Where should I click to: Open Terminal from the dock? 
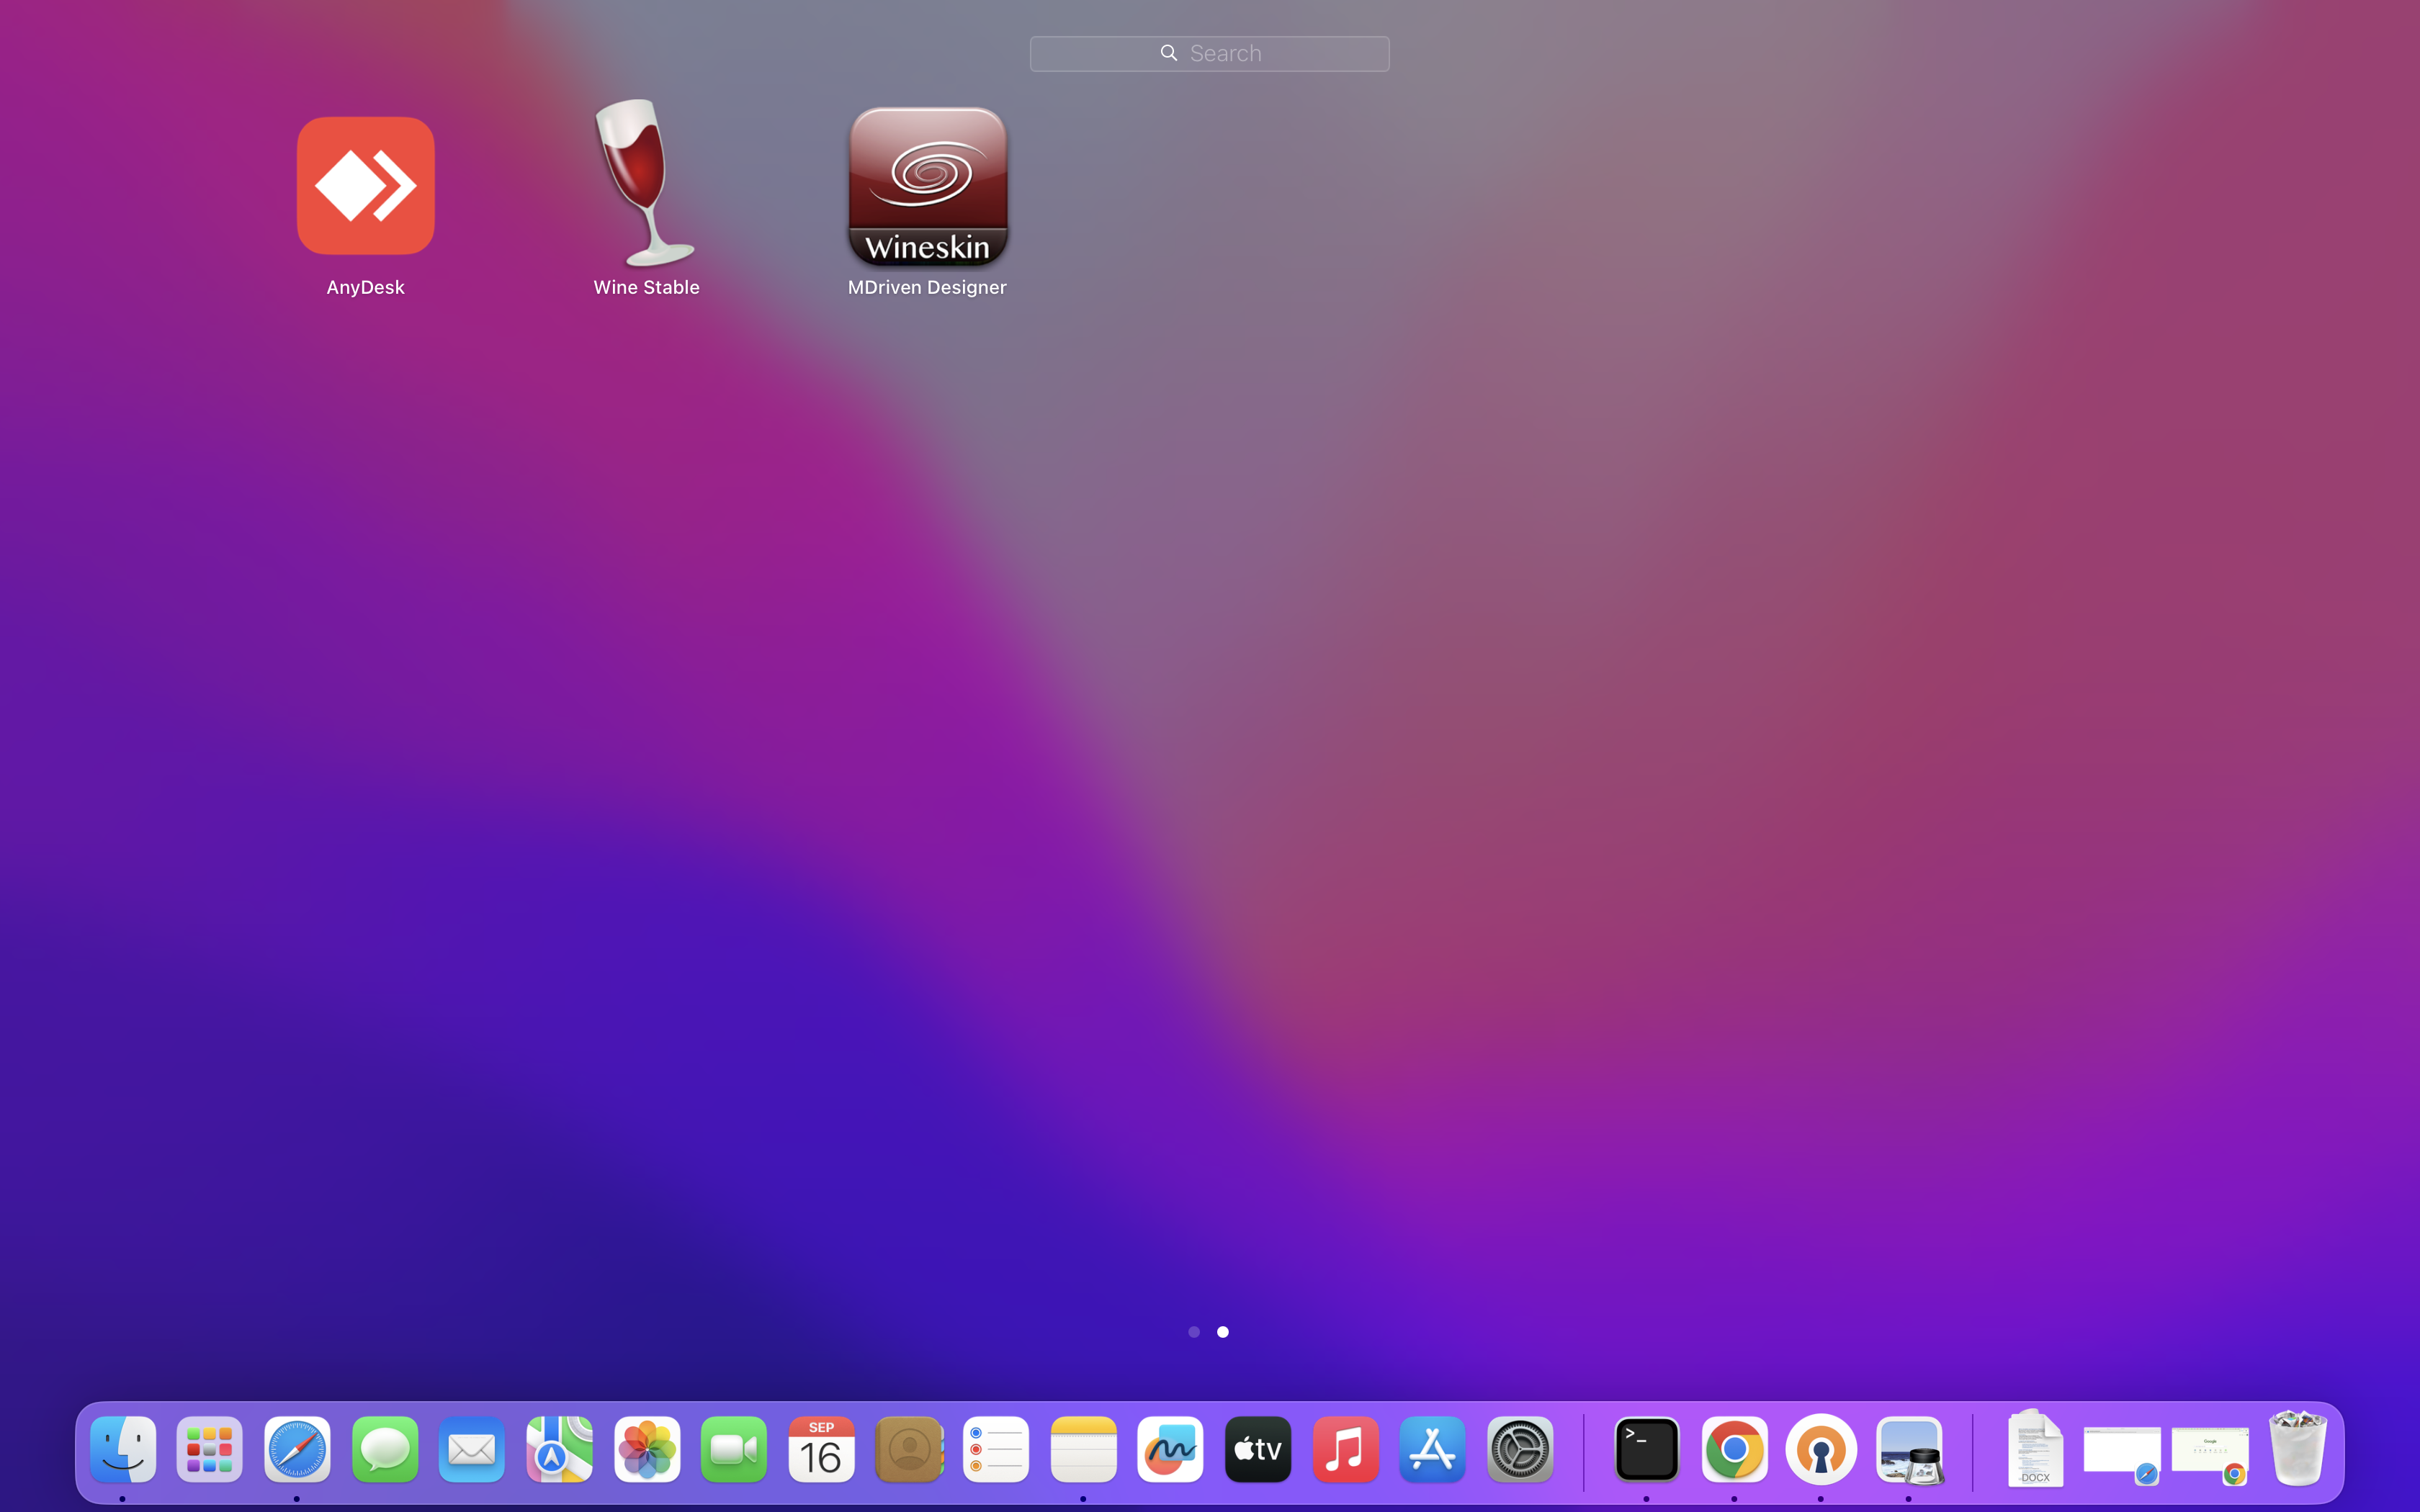click(1646, 1449)
